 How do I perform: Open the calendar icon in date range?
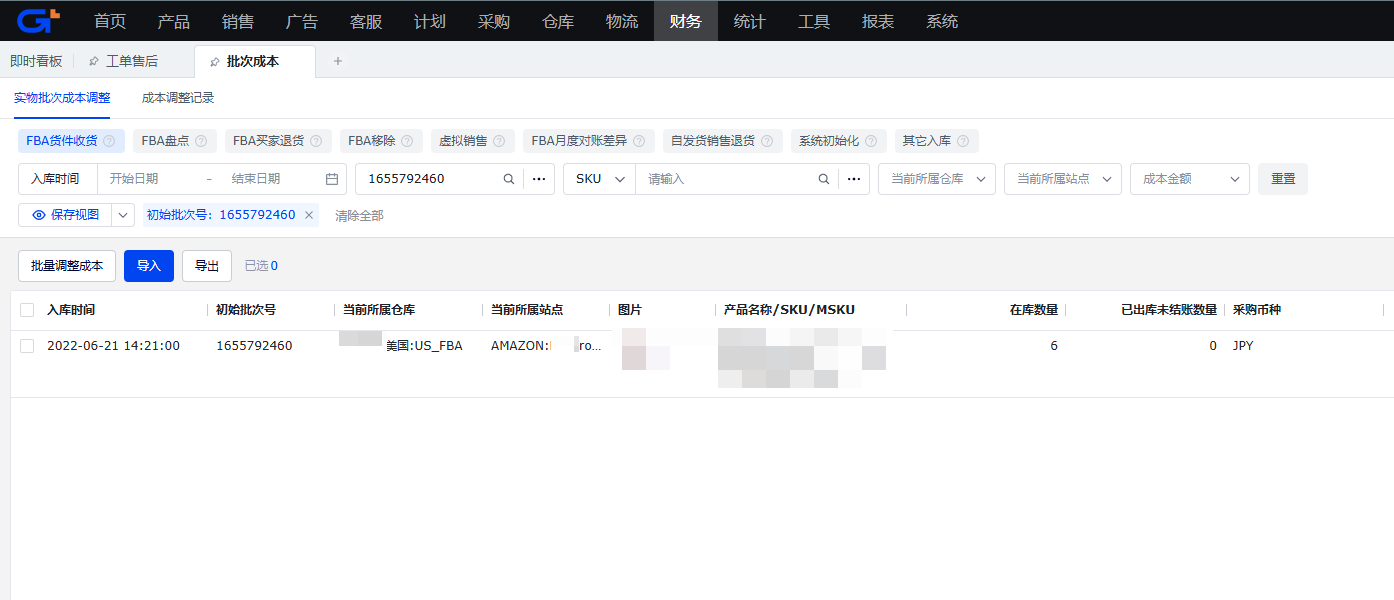(332, 179)
